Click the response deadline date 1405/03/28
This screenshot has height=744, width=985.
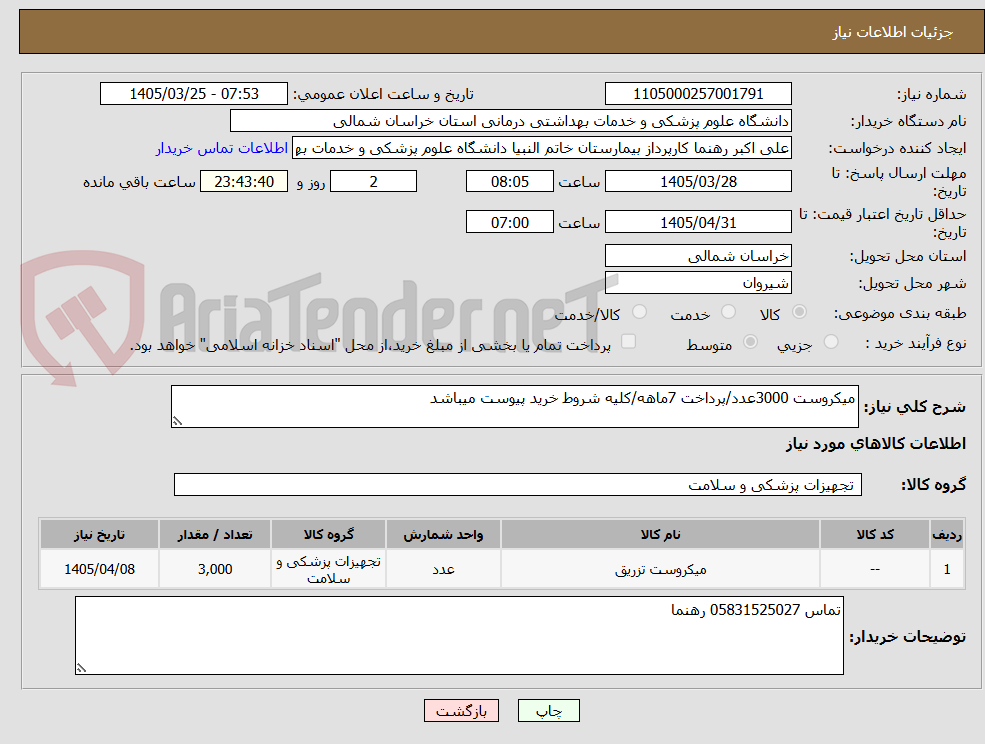(x=698, y=182)
